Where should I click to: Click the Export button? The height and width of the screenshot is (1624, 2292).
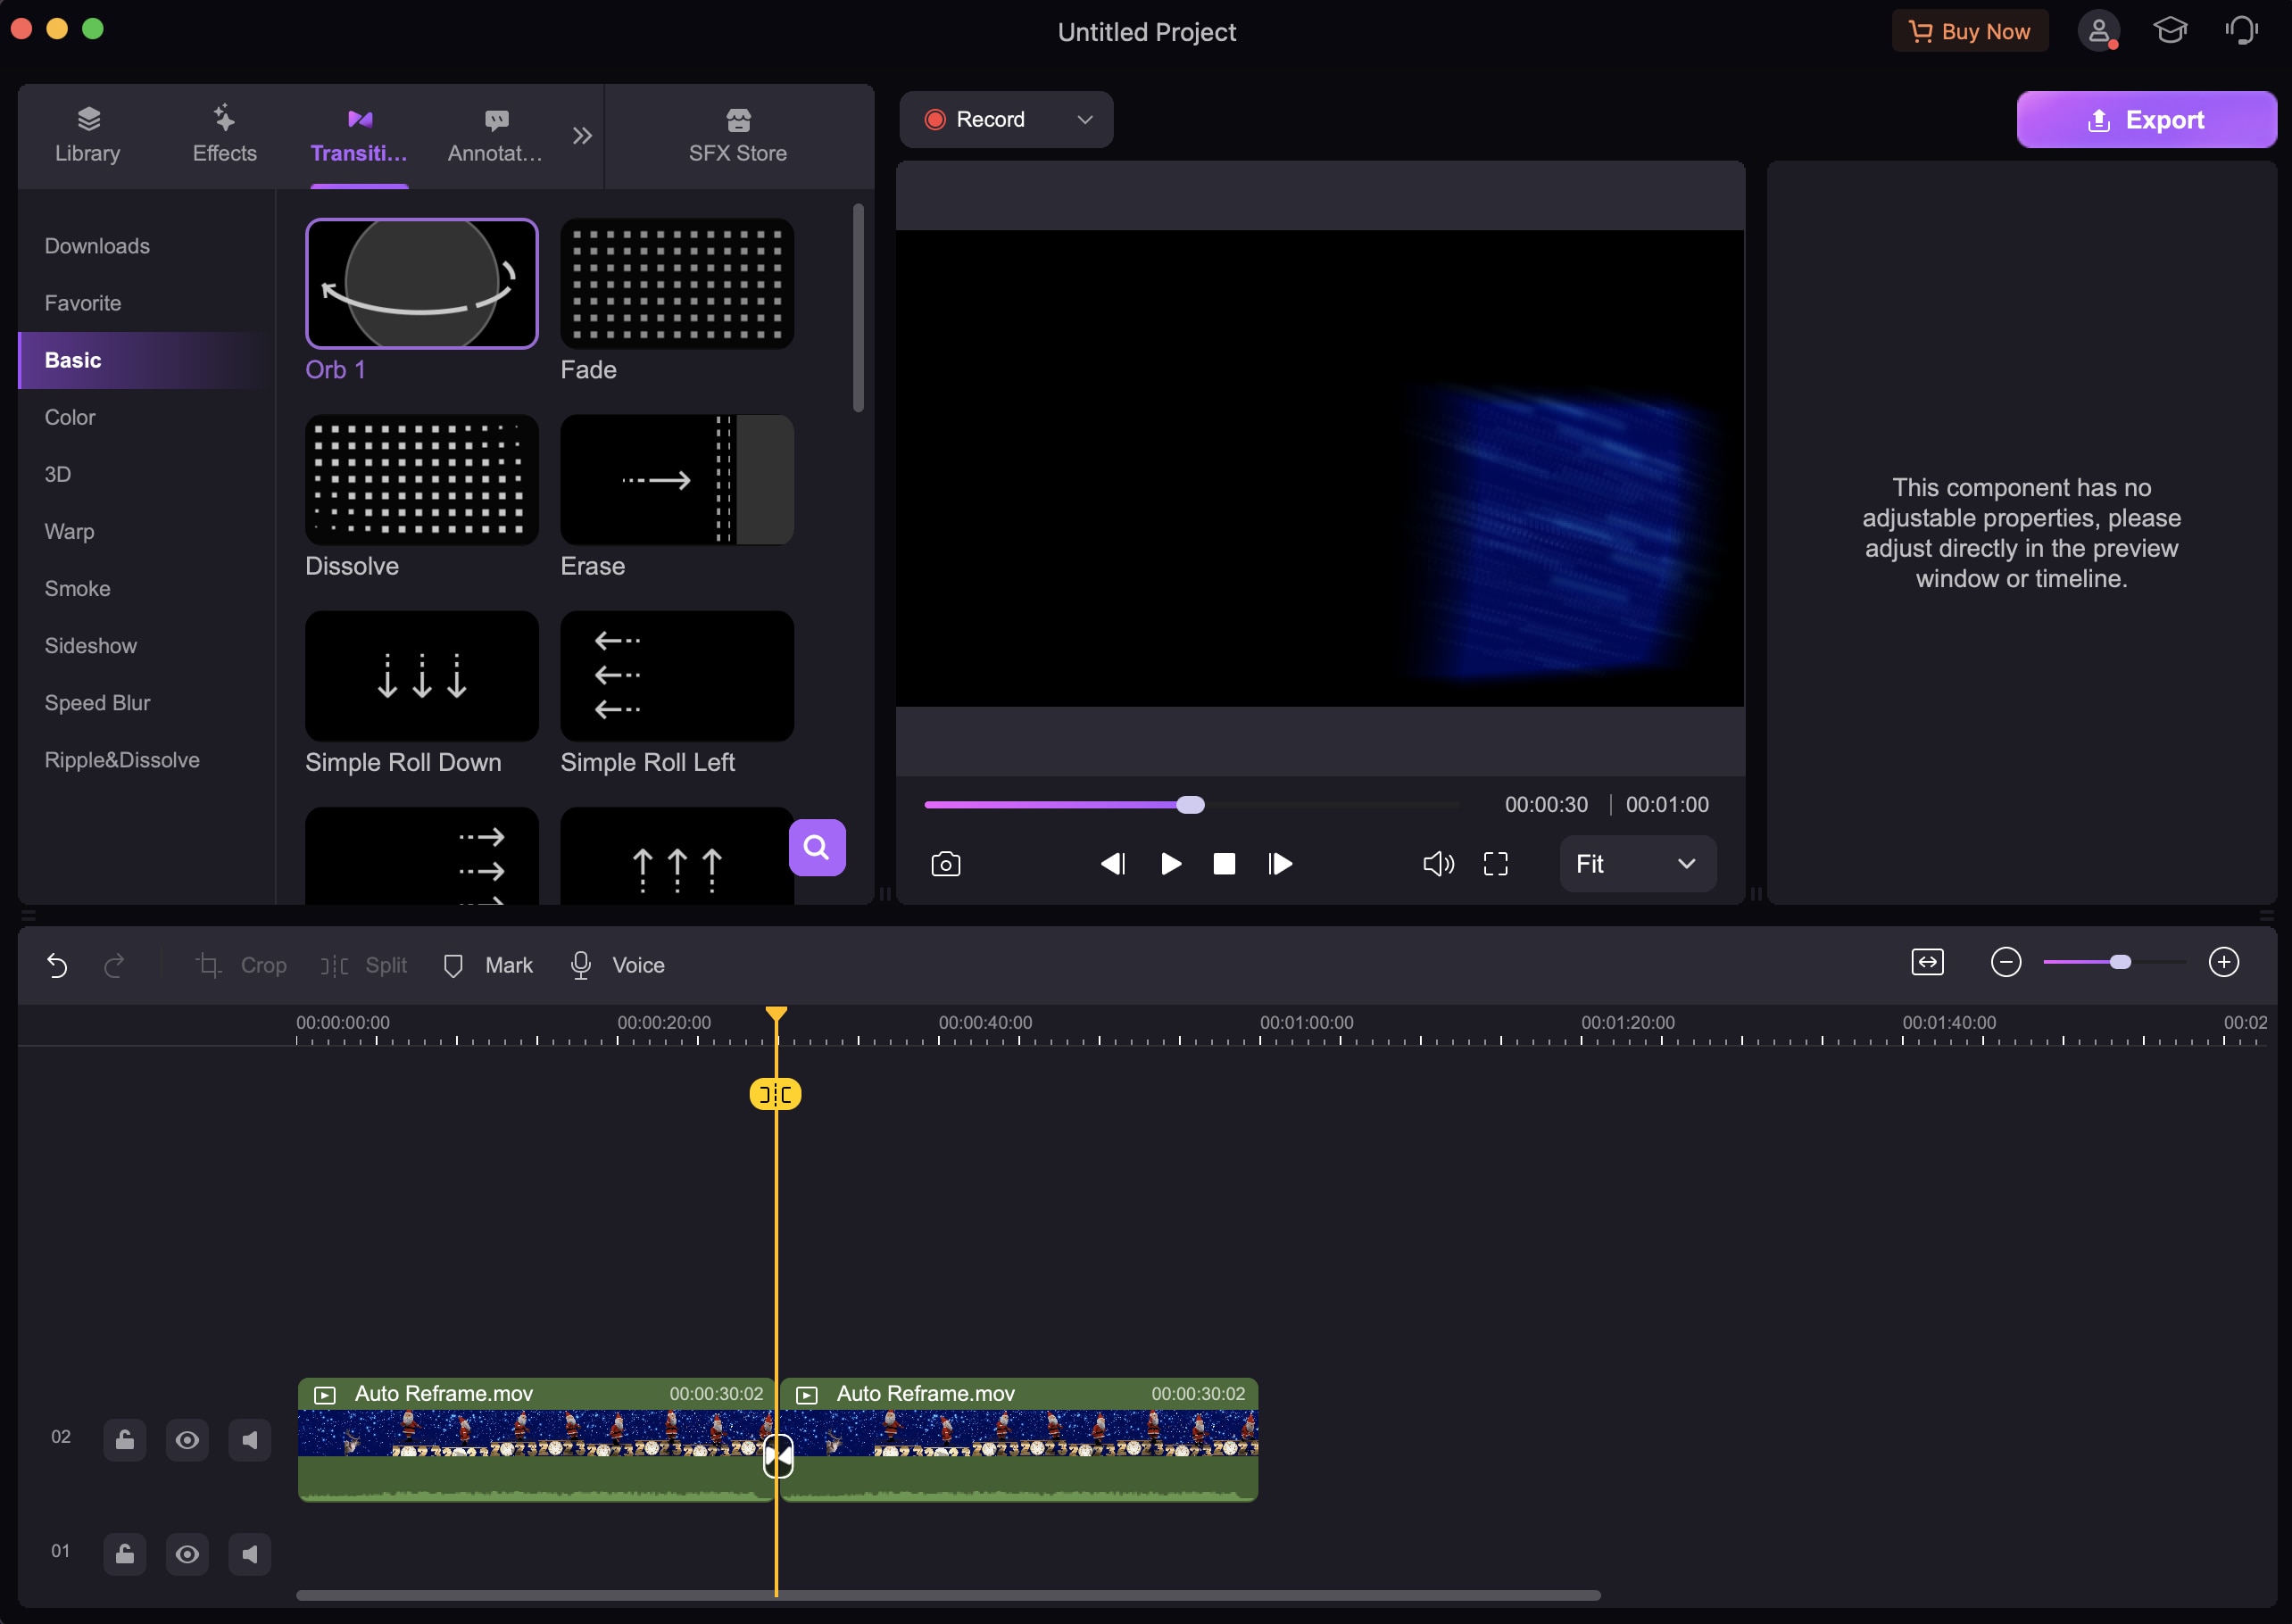(2147, 118)
